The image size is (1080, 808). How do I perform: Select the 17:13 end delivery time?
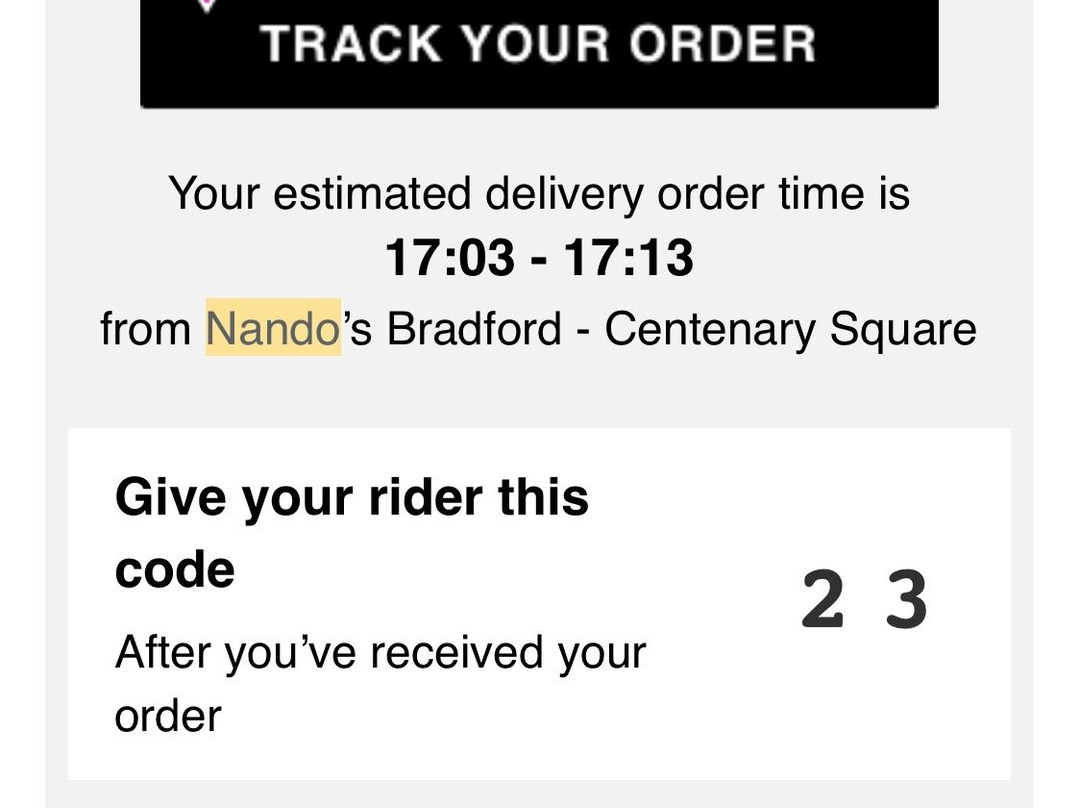[628, 259]
